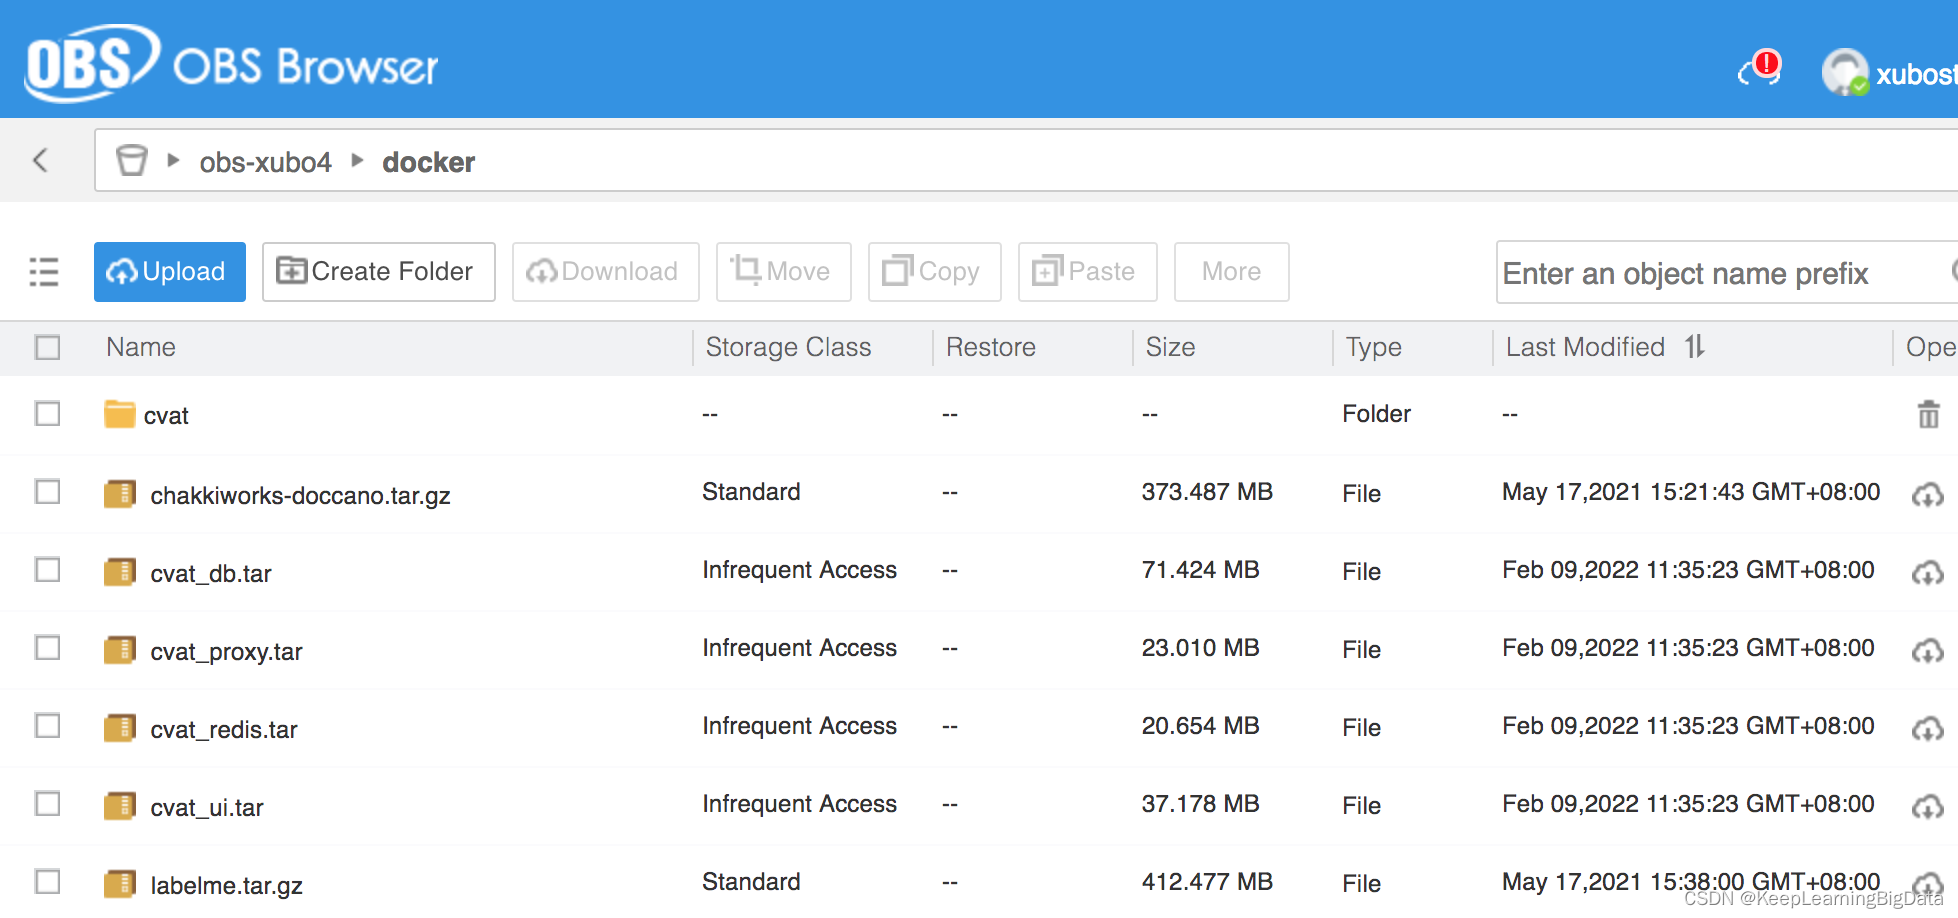Check the cvat_db.tar checkbox

pos(47,569)
